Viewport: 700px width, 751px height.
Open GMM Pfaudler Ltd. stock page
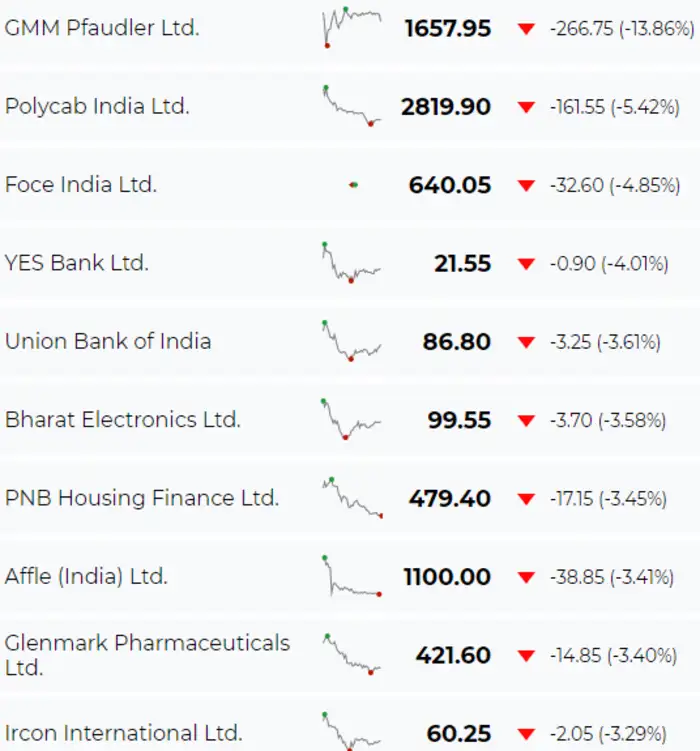point(102,28)
